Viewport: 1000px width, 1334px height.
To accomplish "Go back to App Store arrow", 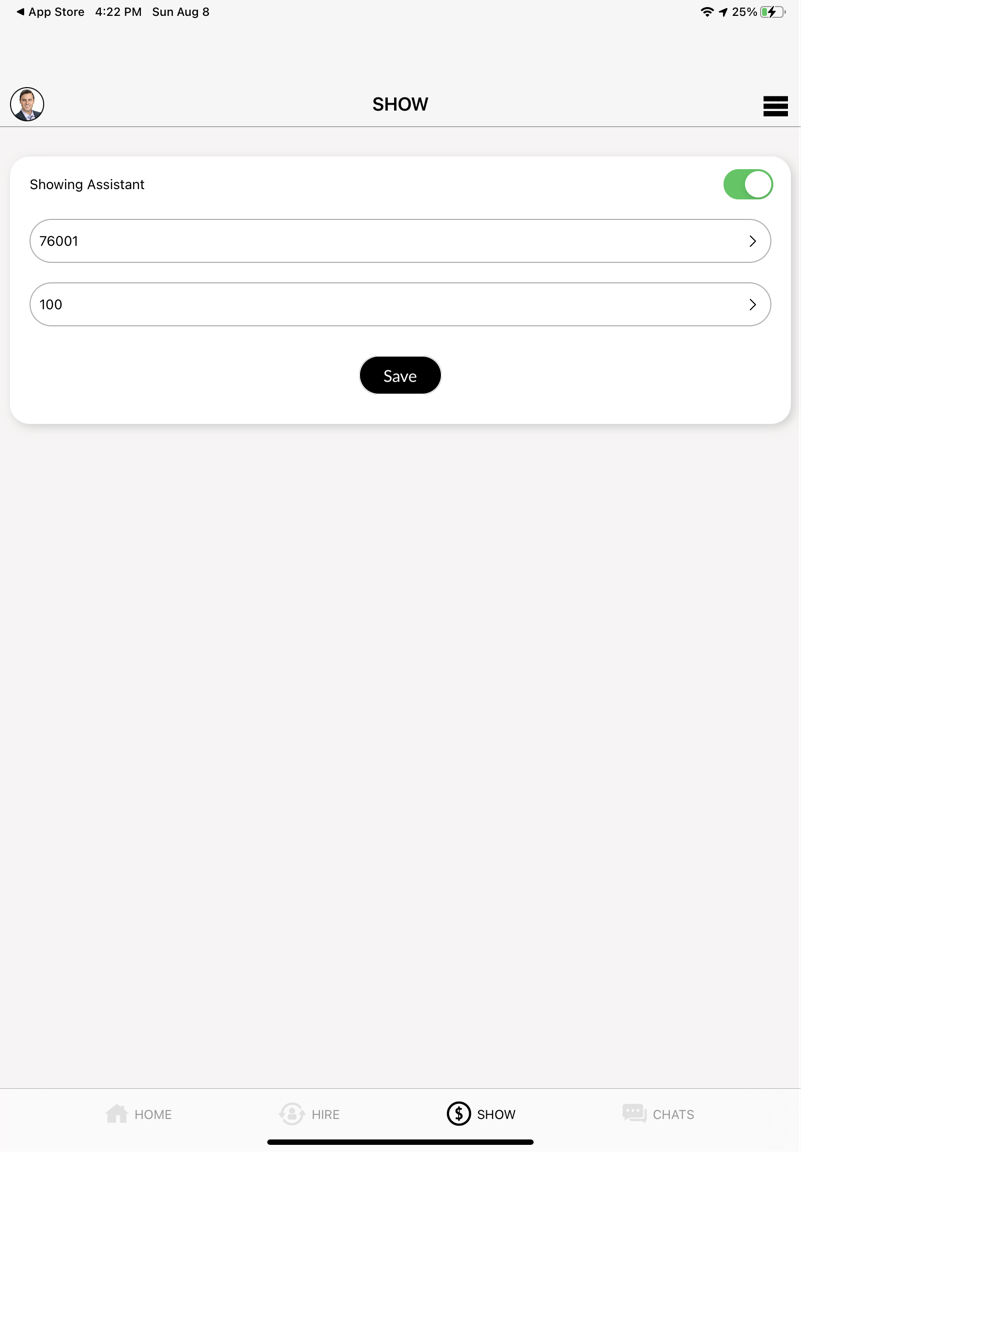I will point(20,12).
